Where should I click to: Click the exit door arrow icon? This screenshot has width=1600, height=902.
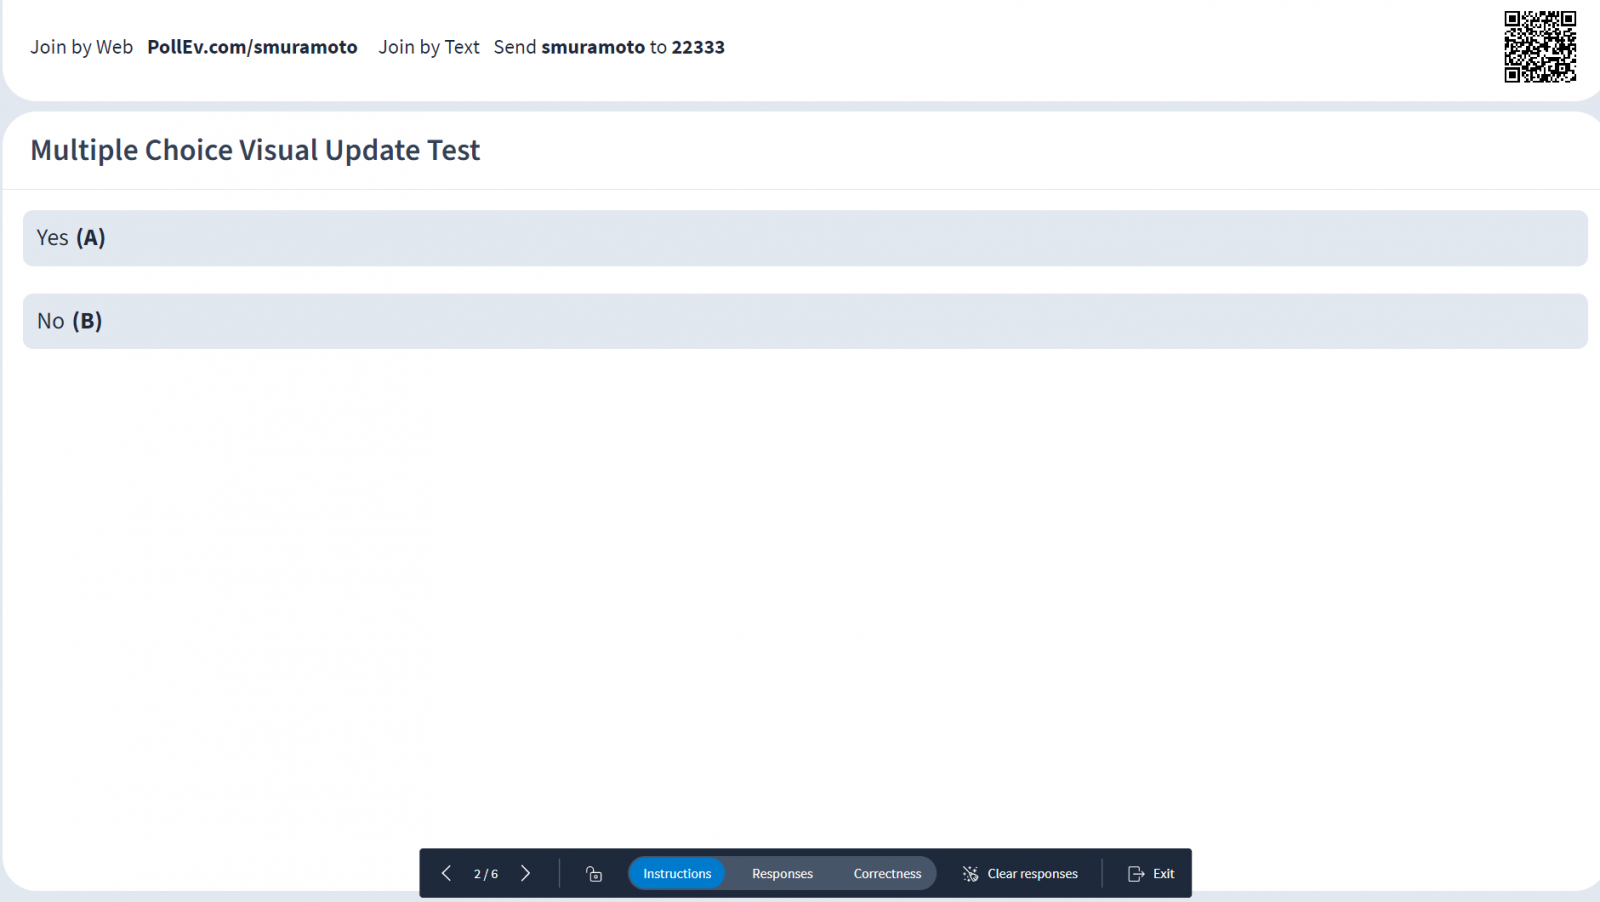pyautogui.click(x=1135, y=873)
